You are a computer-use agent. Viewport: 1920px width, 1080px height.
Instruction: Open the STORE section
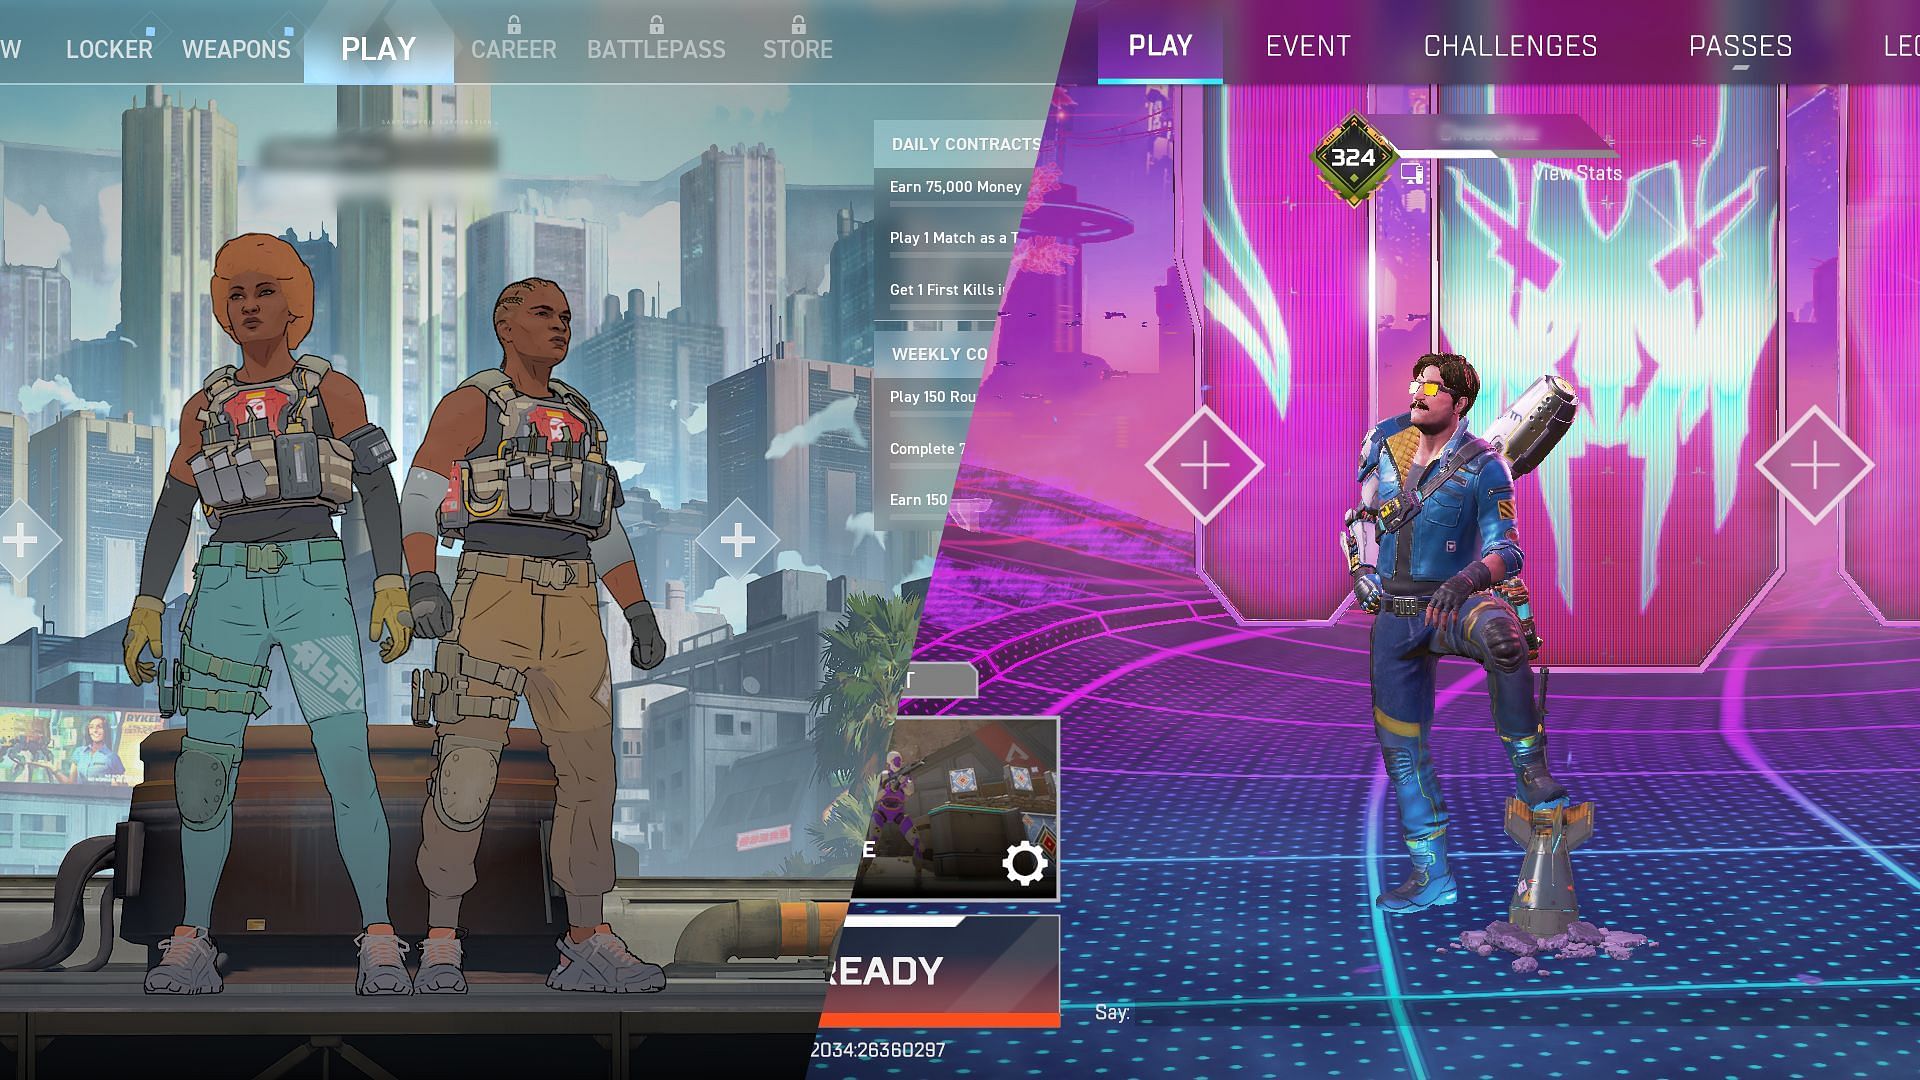pos(796,47)
